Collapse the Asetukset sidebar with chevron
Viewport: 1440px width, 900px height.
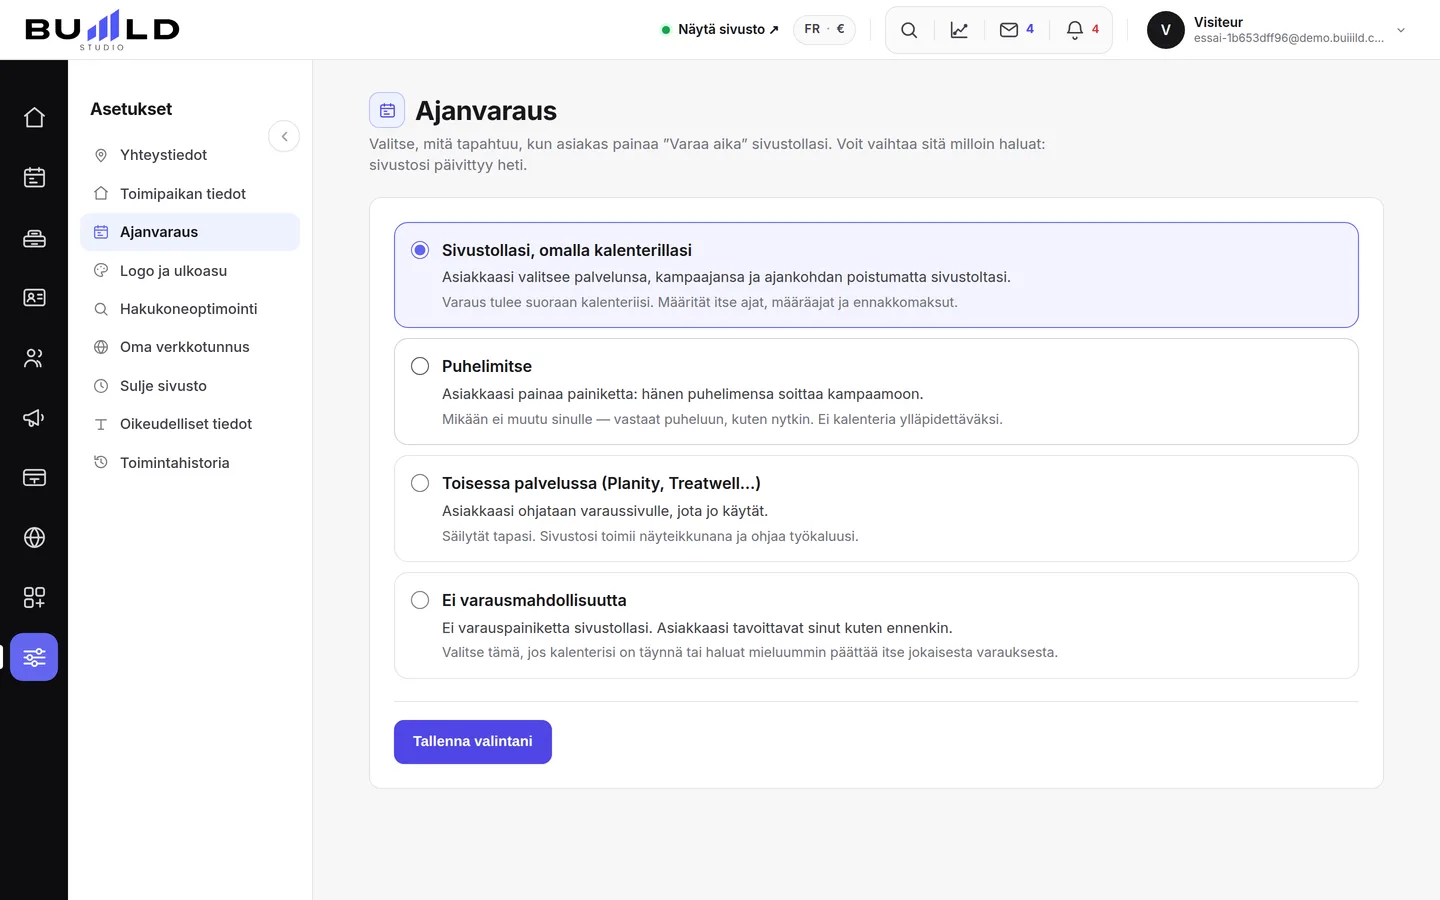[x=284, y=137]
